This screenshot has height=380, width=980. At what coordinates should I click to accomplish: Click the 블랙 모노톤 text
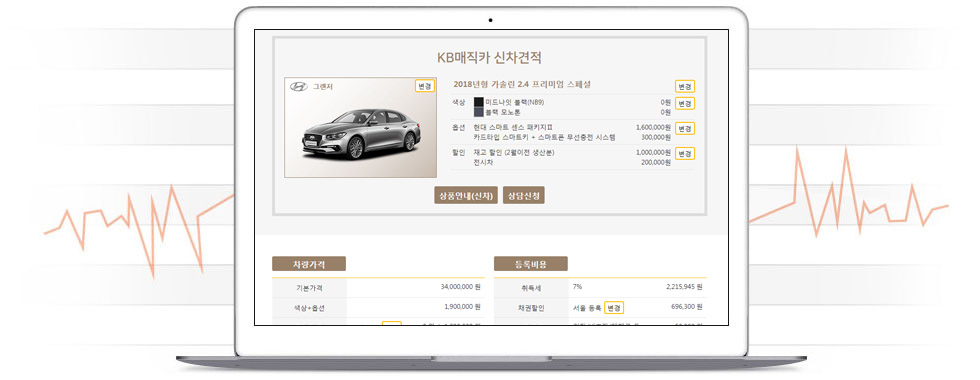click(502, 112)
